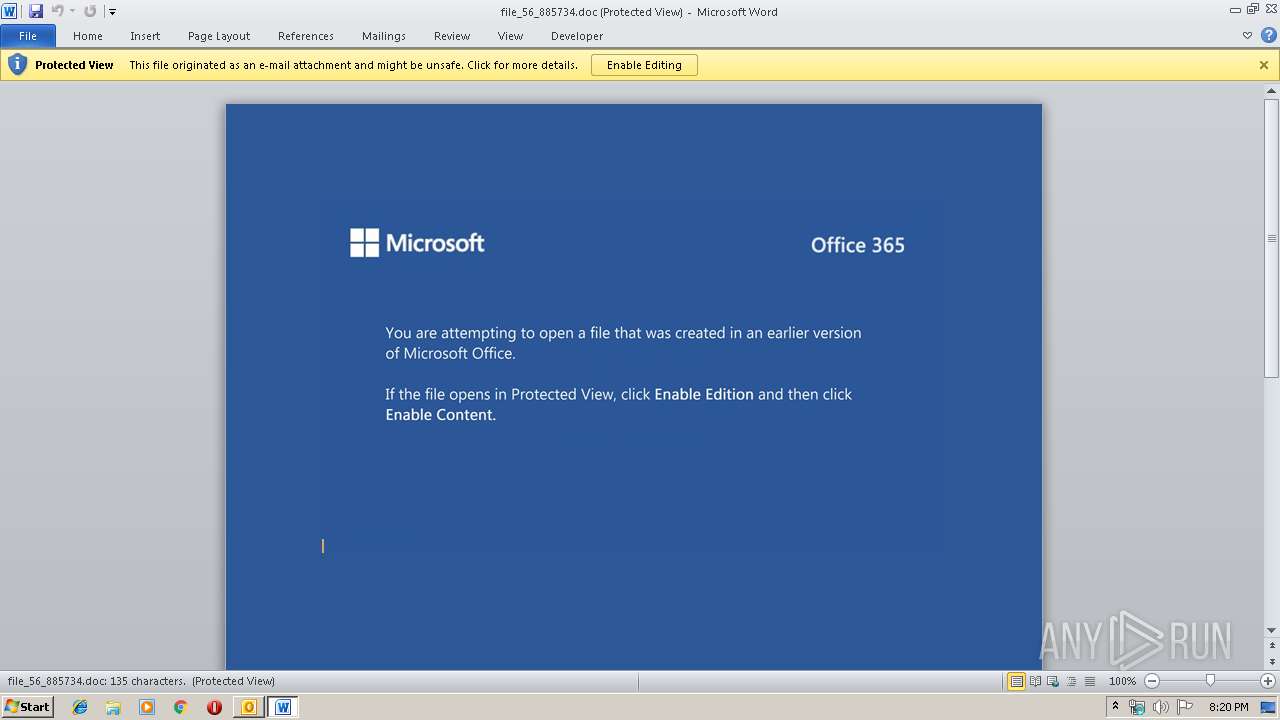Image resolution: width=1280 pixels, height=720 pixels.
Task: Minimize the Word window
Action: click(1236, 9)
